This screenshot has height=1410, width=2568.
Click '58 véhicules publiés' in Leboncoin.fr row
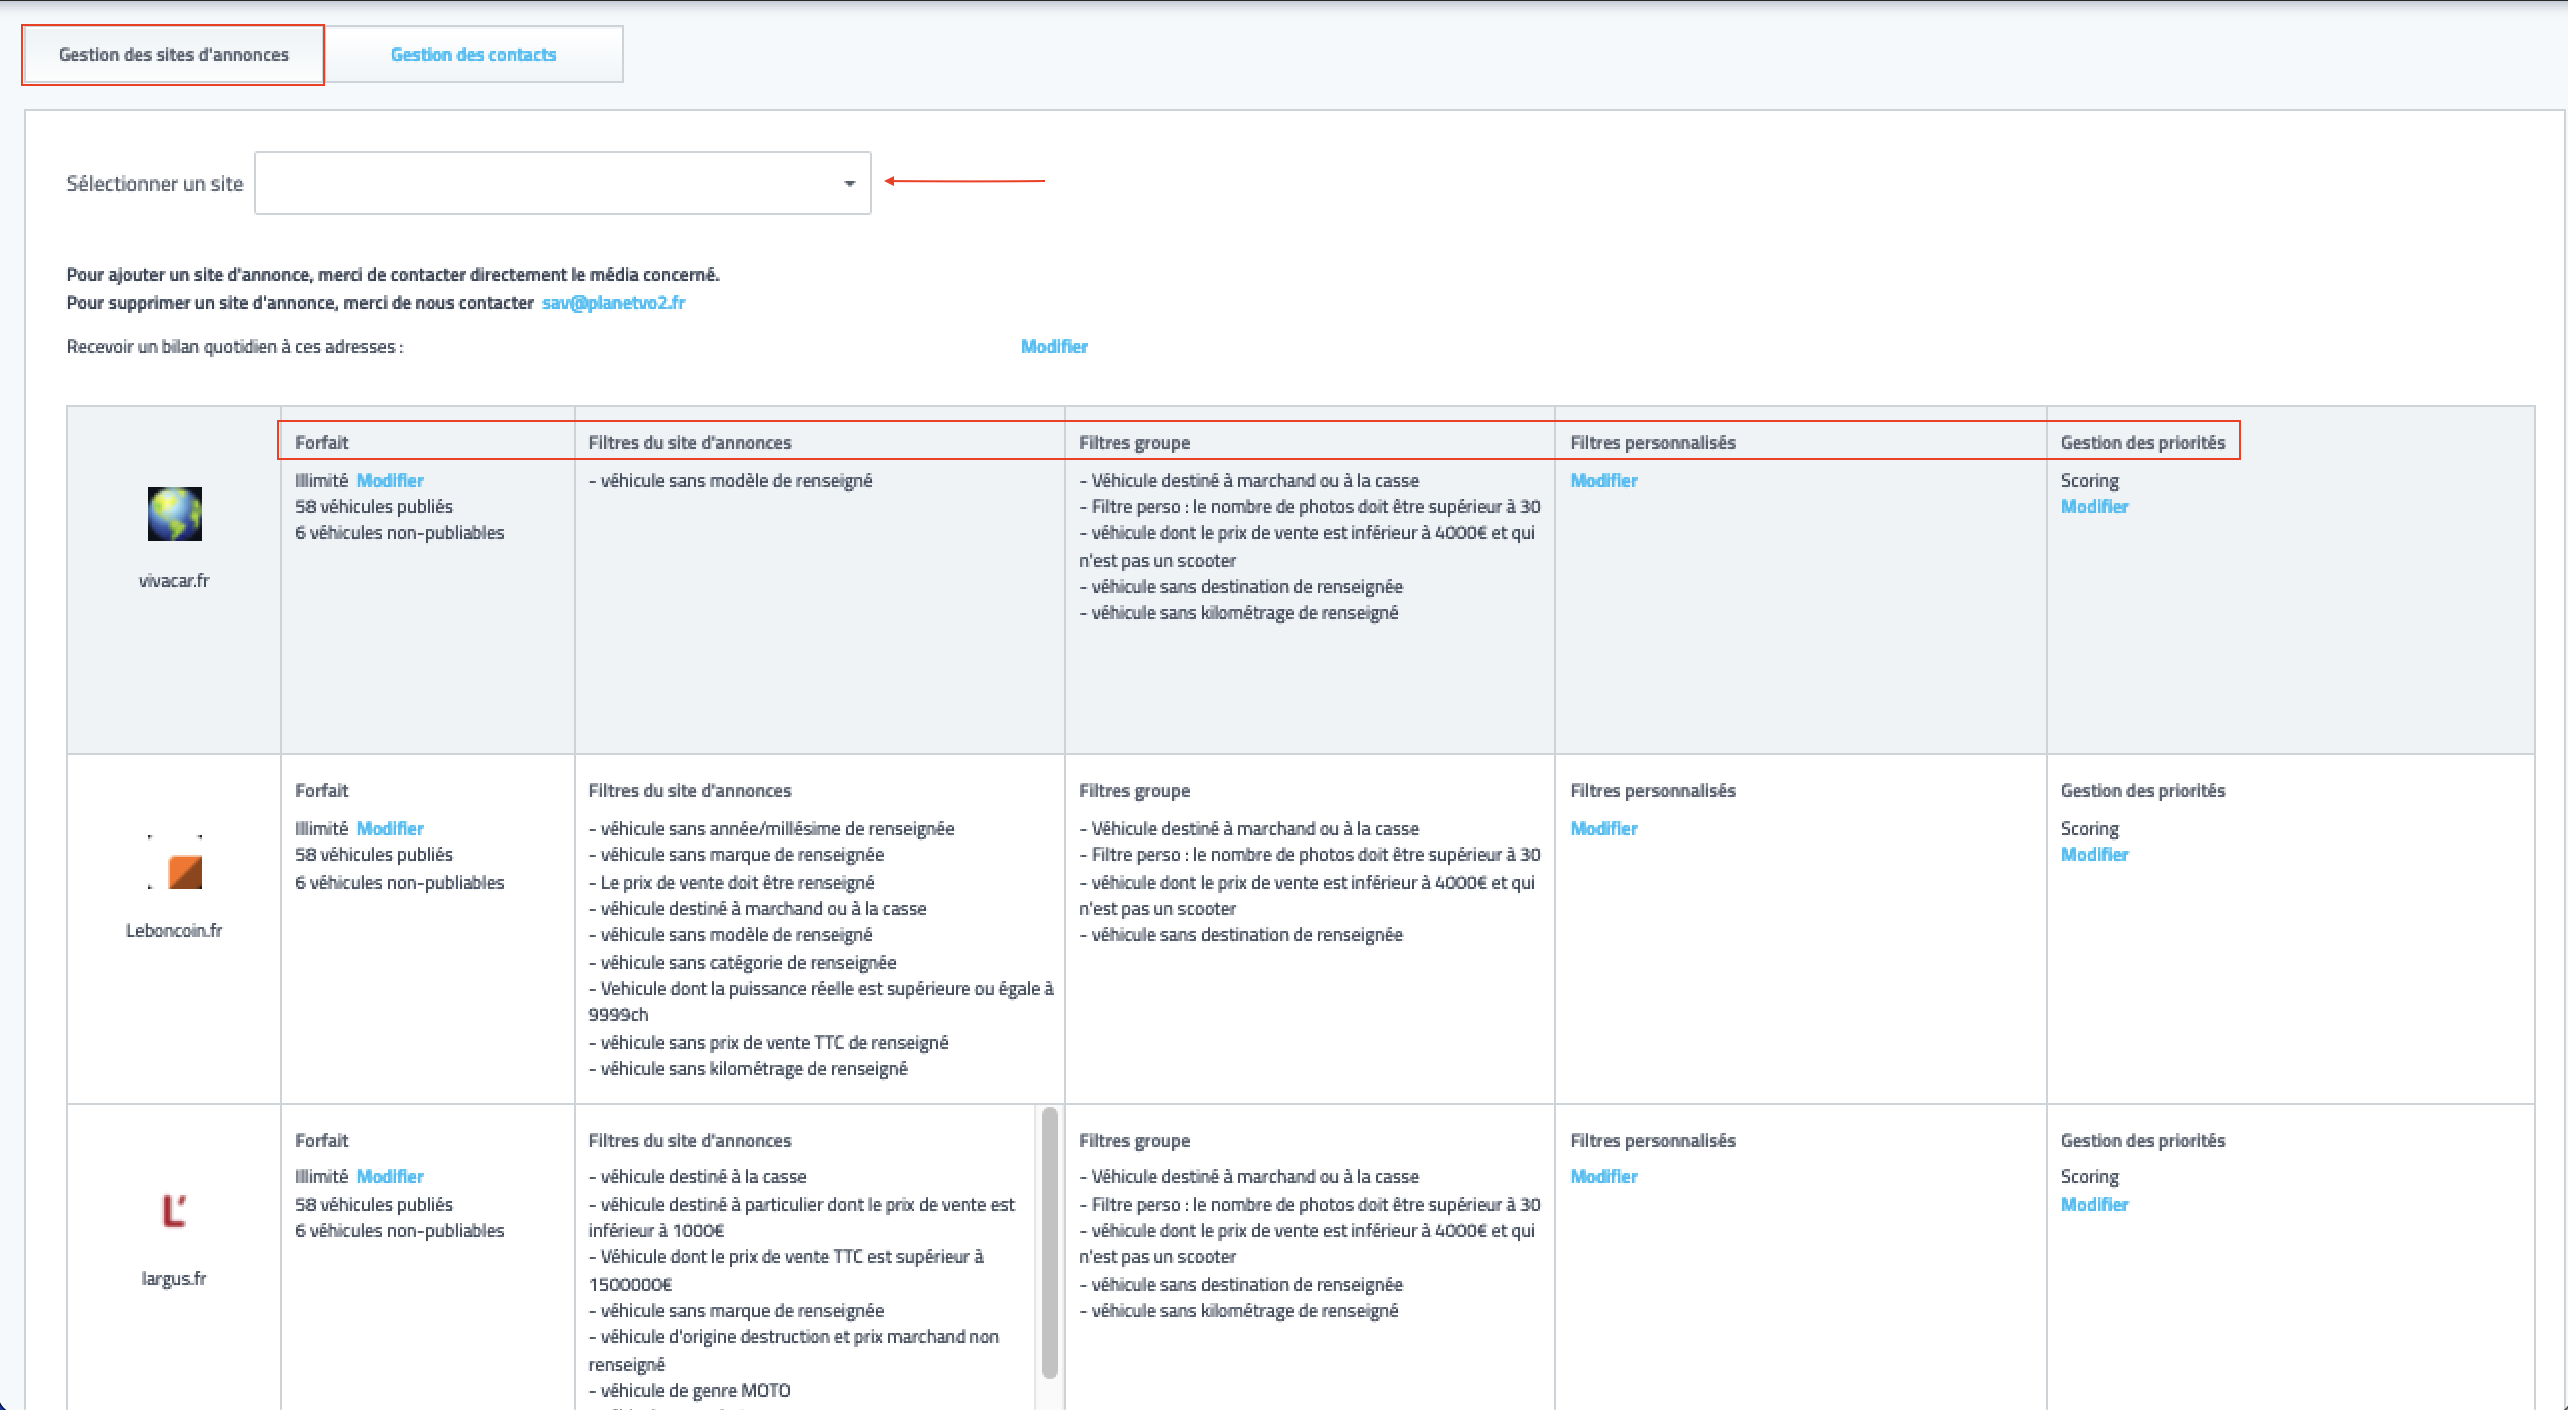[x=374, y=855]
